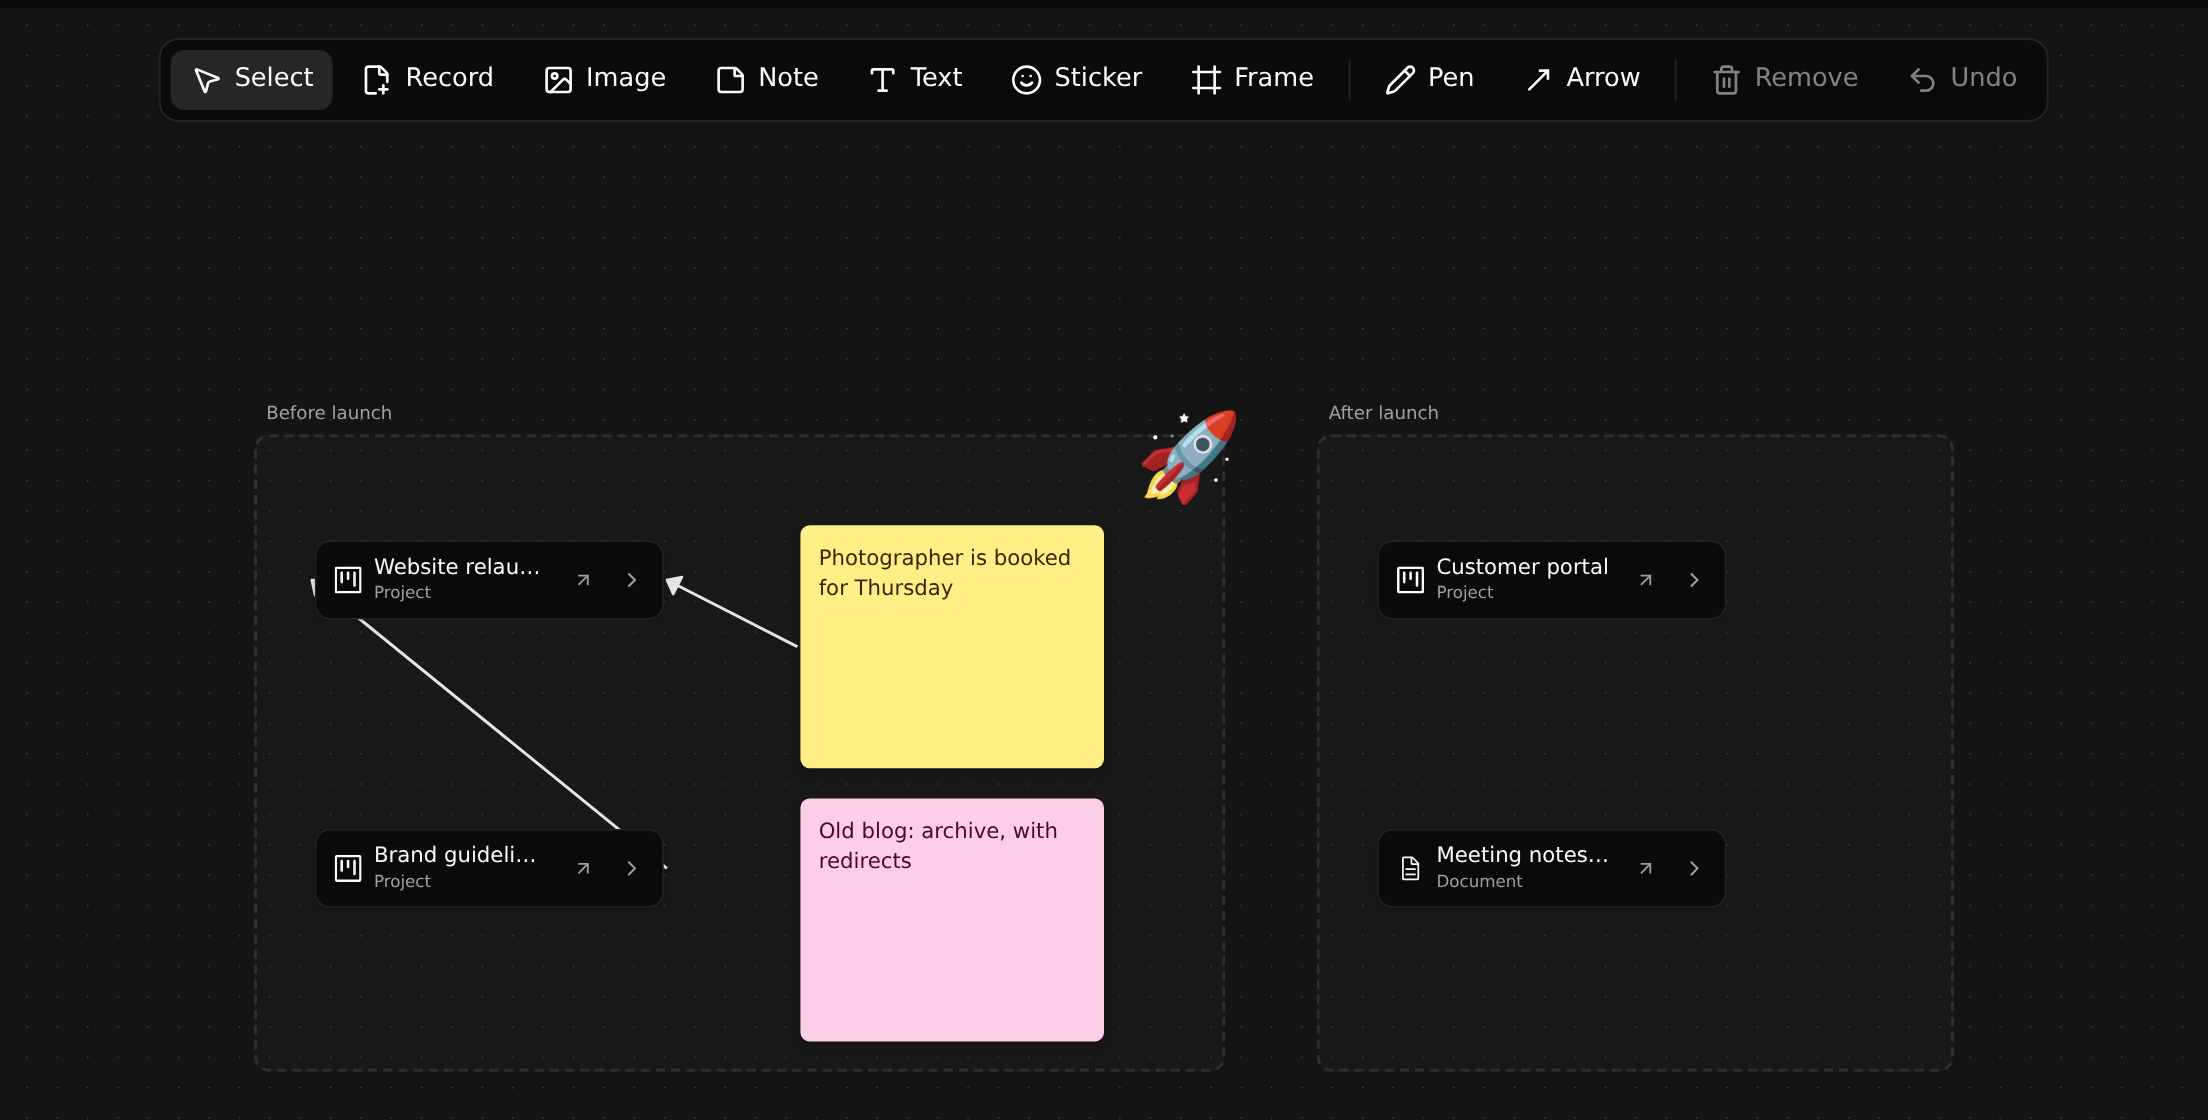Select the Before launch frame label
This screenshot has width=2208, height=1120.
(x=329, y=413)
